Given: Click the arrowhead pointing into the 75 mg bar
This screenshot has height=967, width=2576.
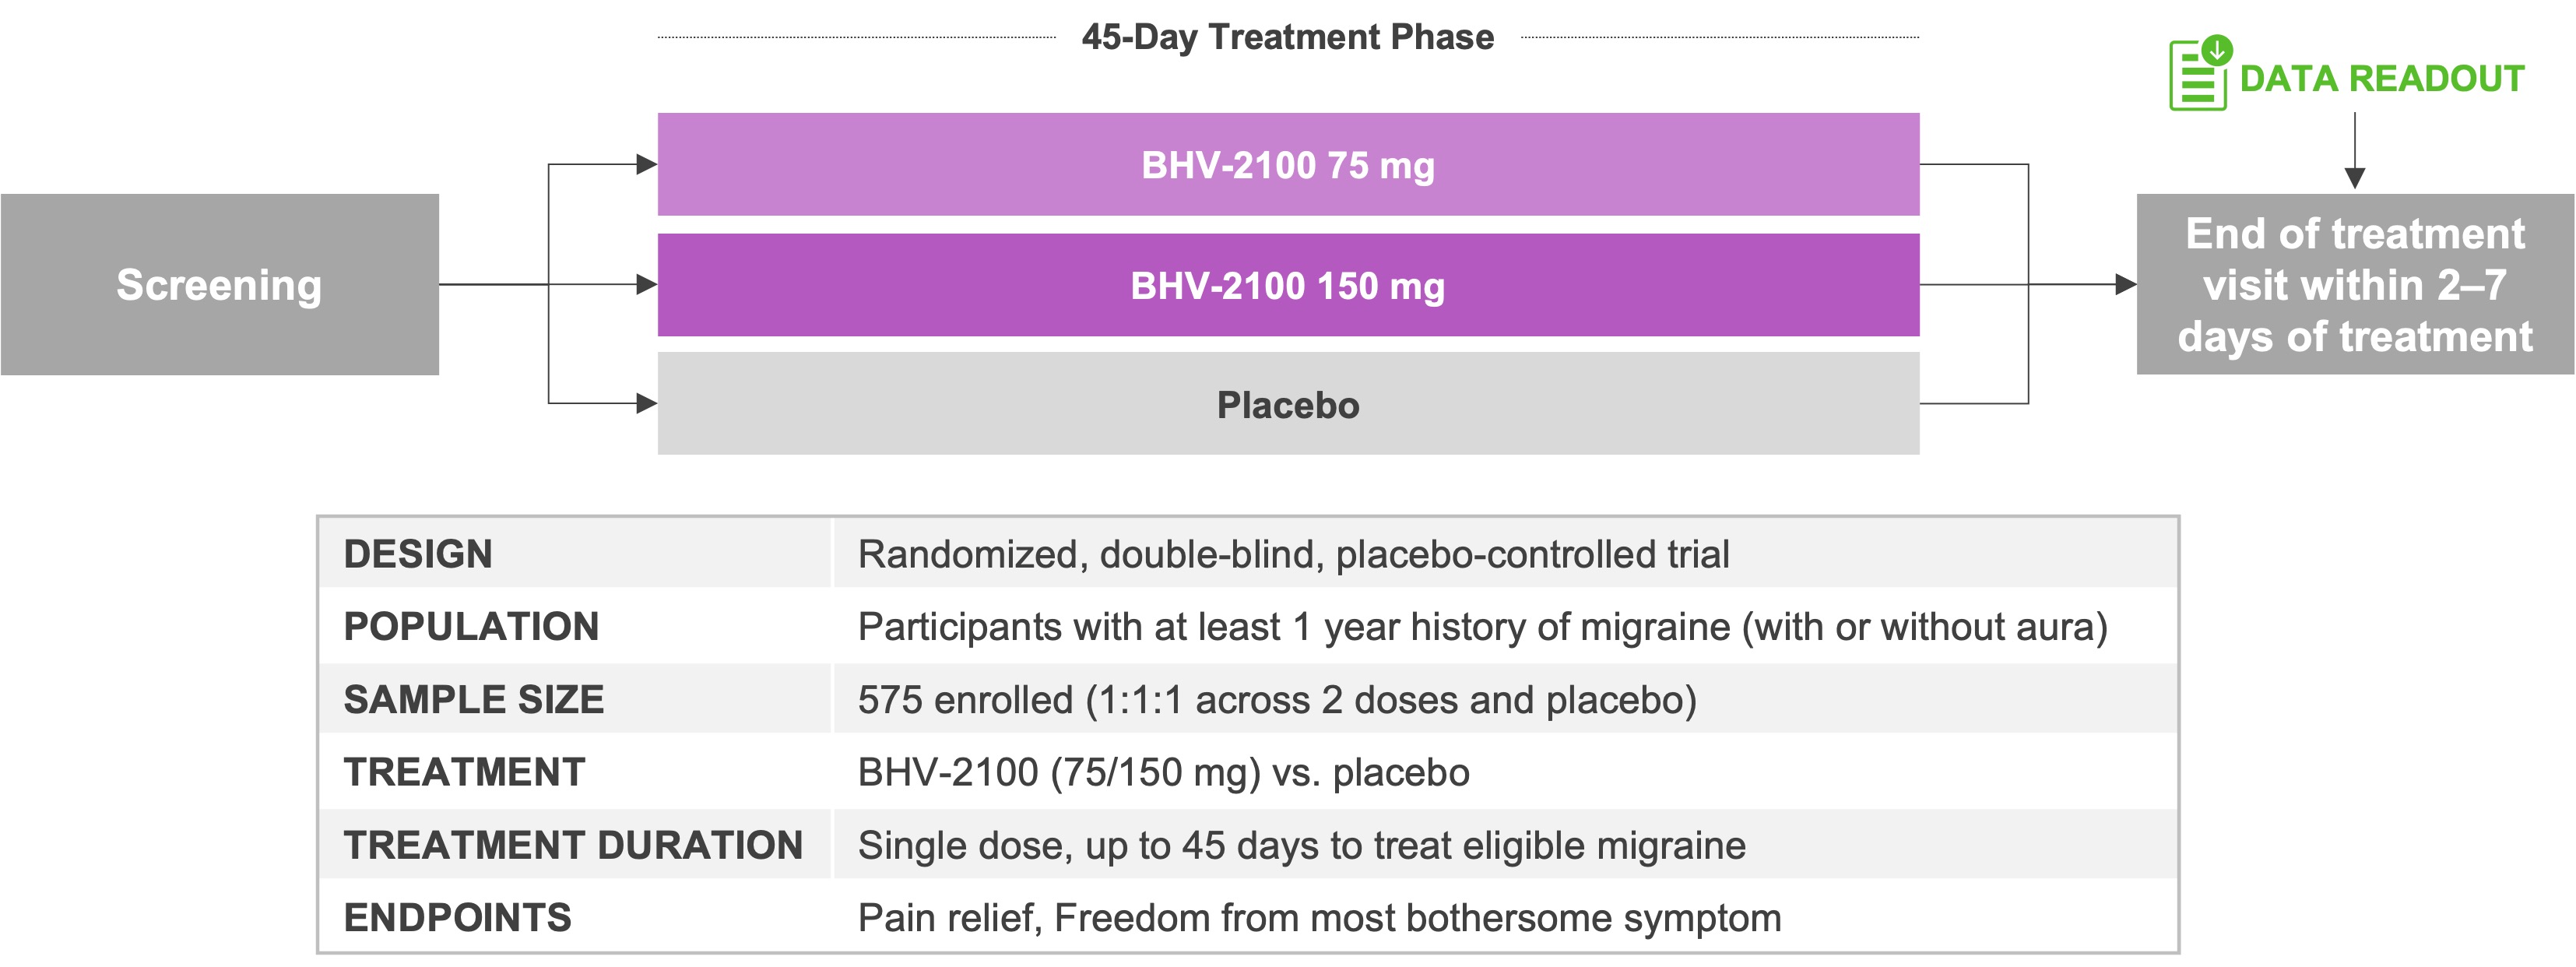Looking at the screenshot, I should click(x=646, y=164).
